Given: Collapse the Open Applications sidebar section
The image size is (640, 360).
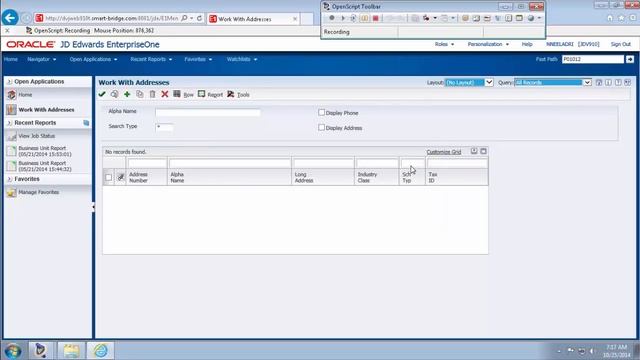Looking at the screenshot, I should [9, 82].
